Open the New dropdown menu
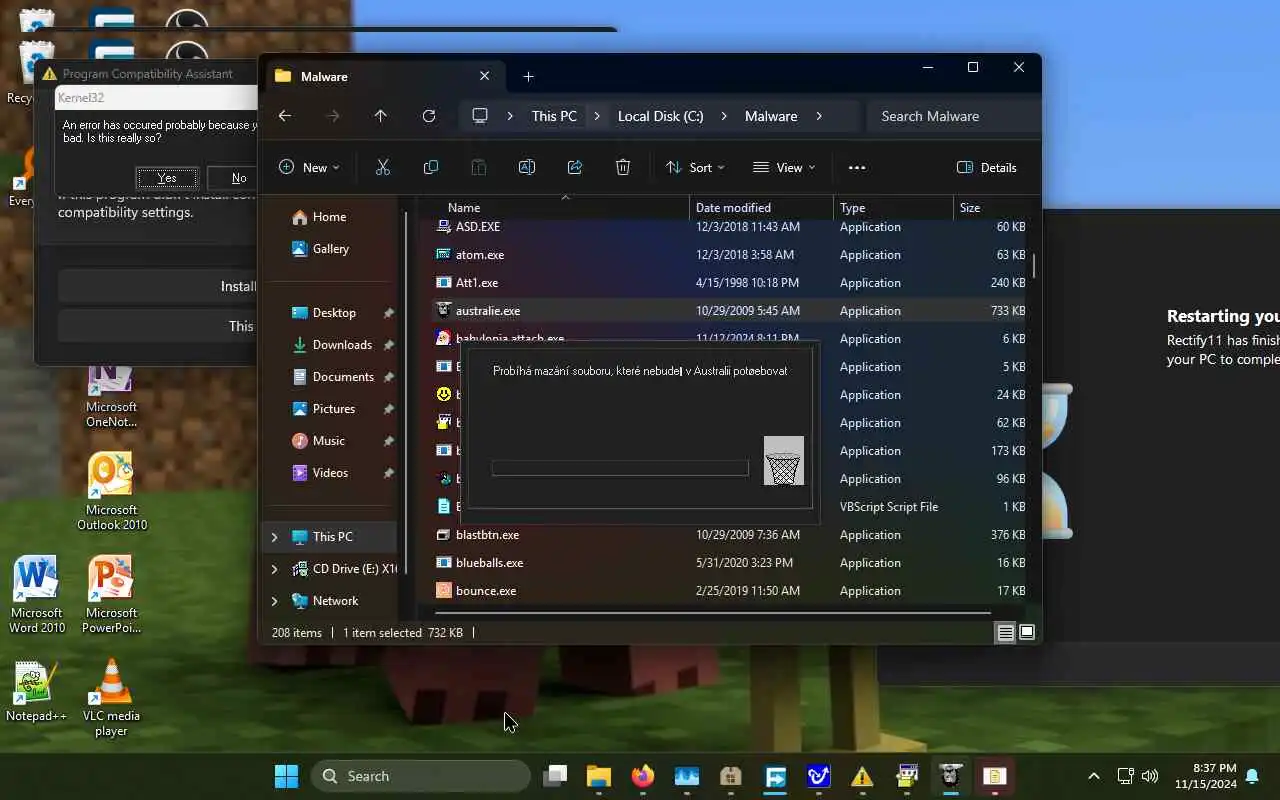1280x800 pixels. pos(309,167)
